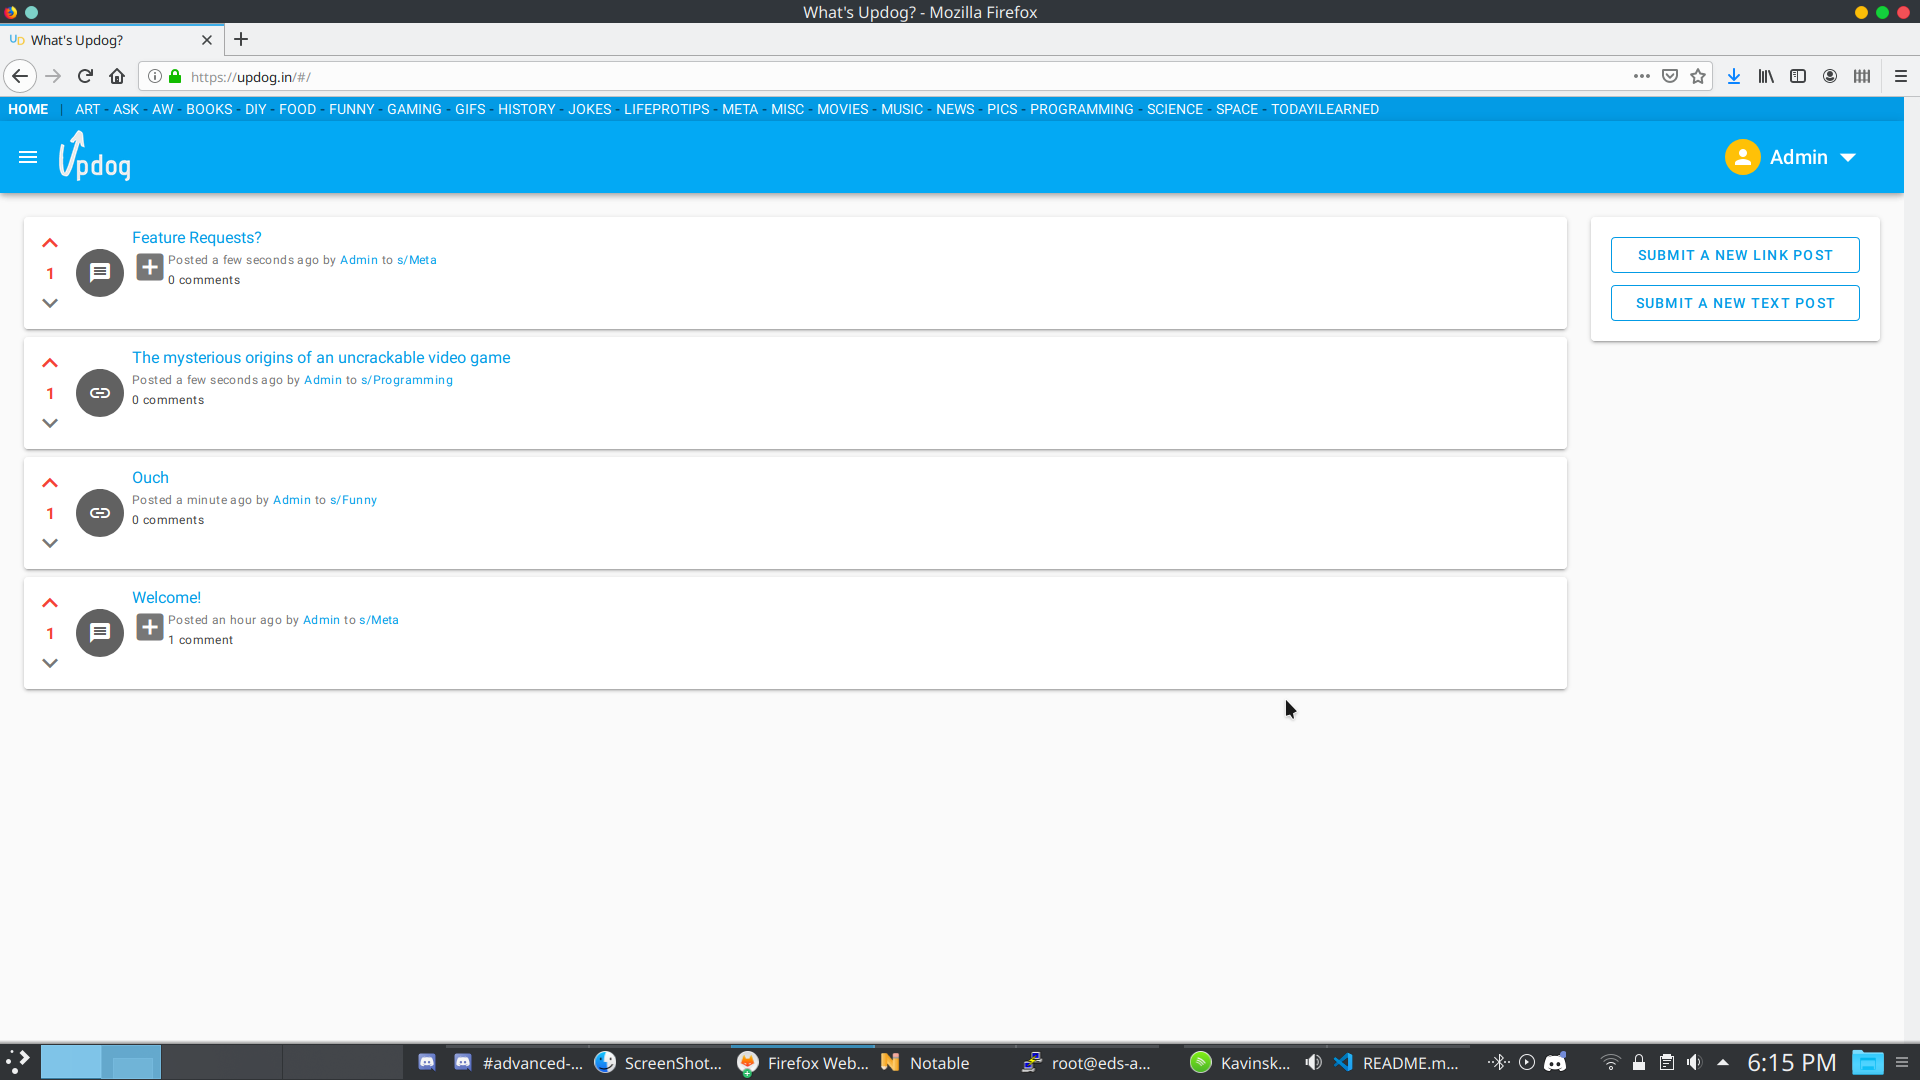Open the s/Meta link on the 'Feature Requests?' post

pos(416,260)
